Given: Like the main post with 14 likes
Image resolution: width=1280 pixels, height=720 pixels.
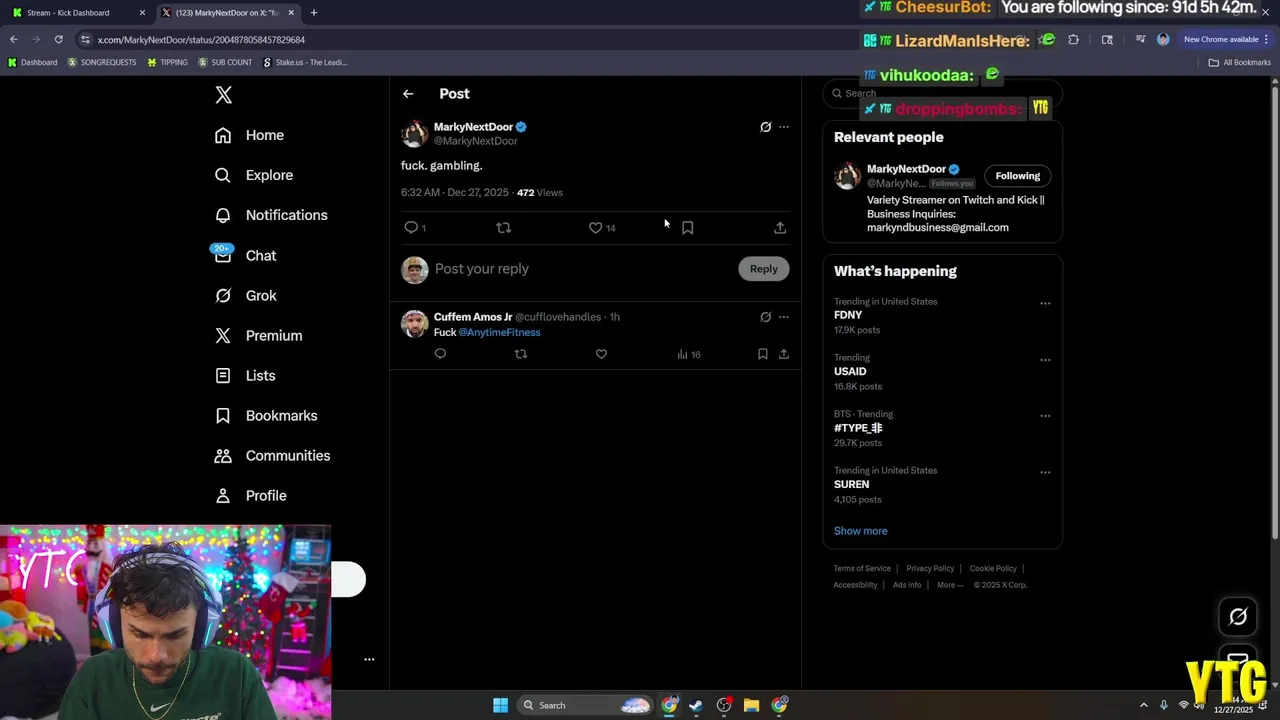Looking at the screenshot, I should pyautogui.click(x=596, y=228).
